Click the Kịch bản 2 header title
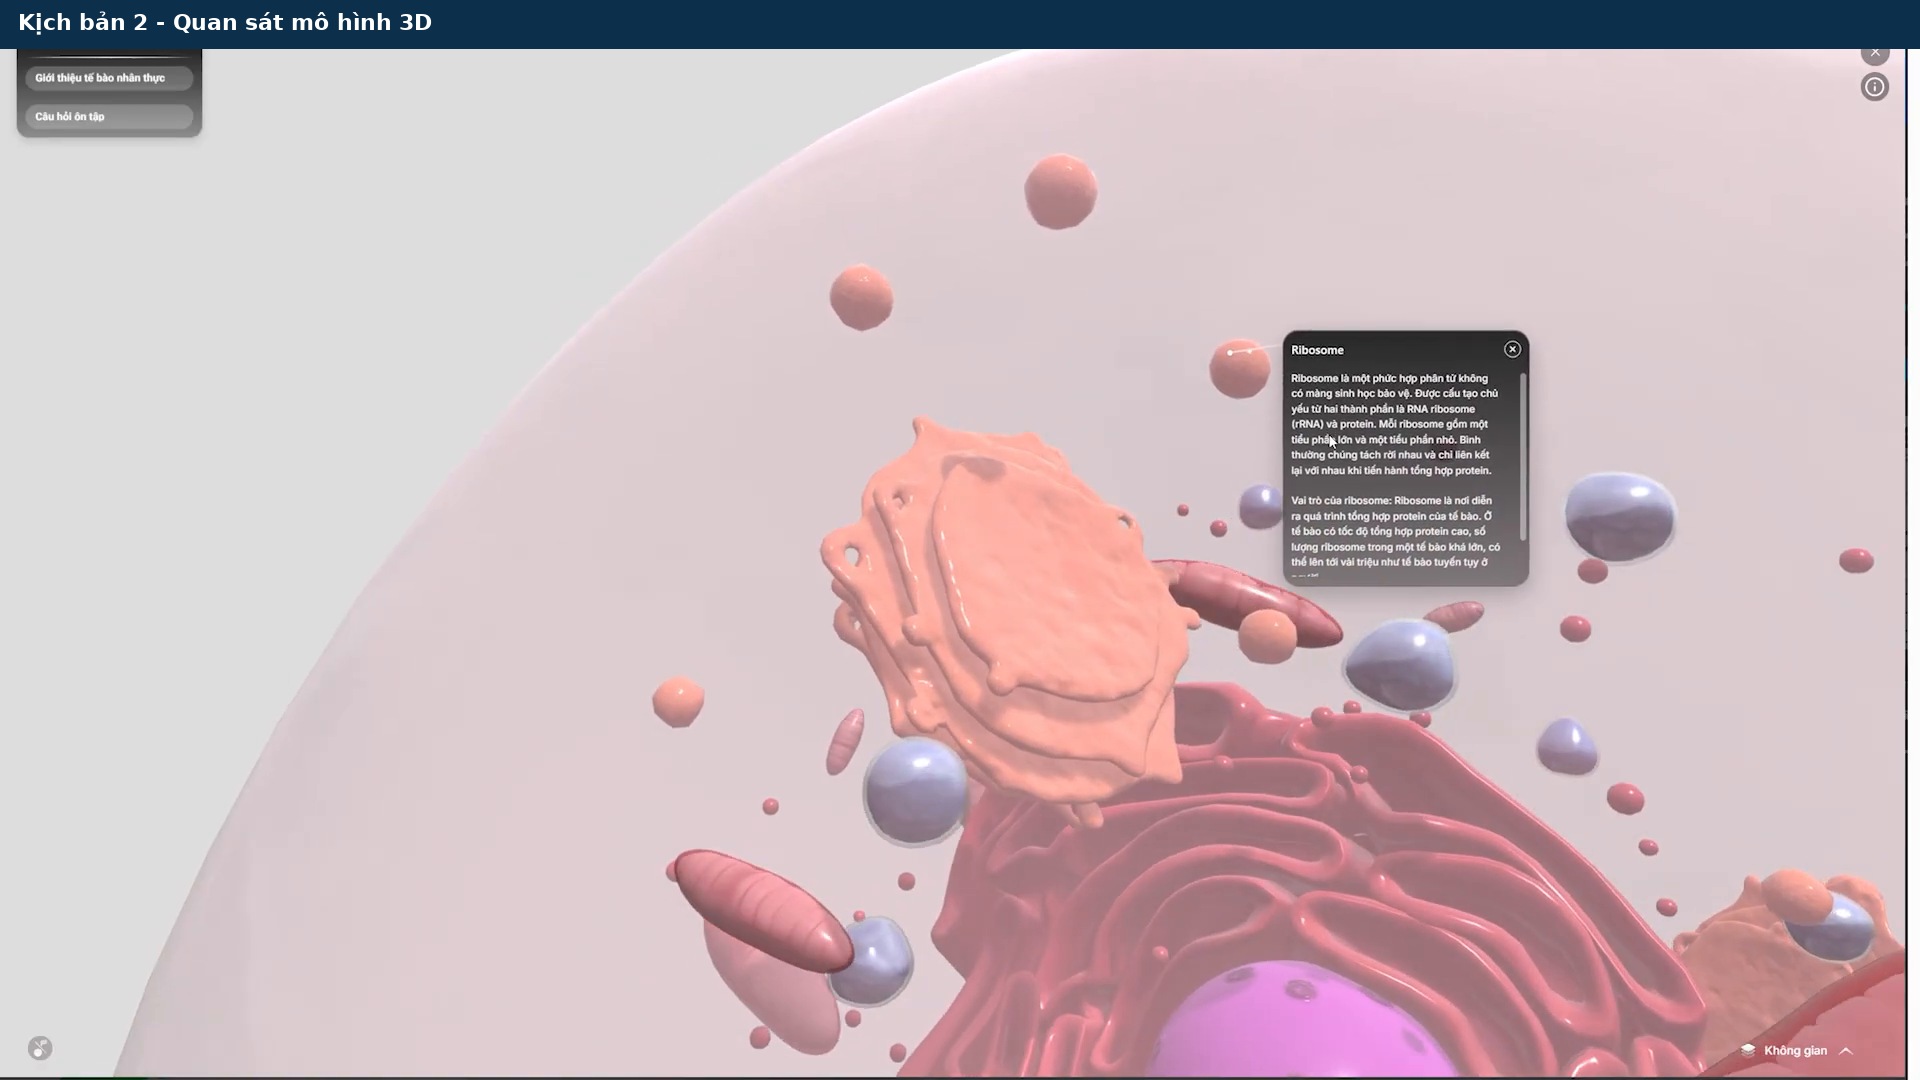The image size is (1920, 1080). (225, 22)
